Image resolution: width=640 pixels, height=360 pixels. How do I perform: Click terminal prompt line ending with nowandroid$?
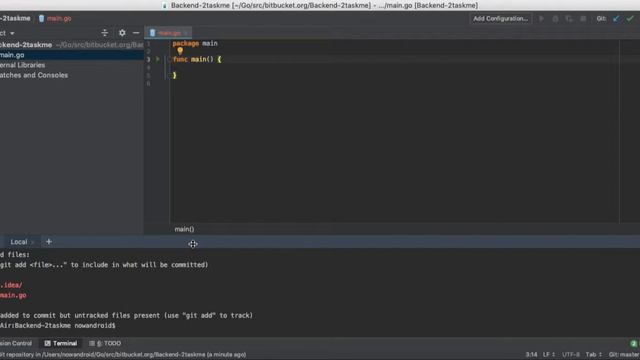click(x=58, y=325)
